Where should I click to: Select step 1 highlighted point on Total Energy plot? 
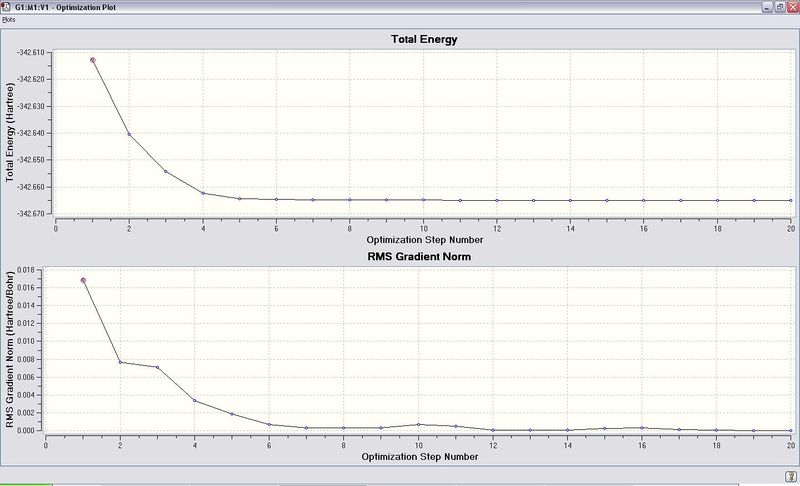93,60
